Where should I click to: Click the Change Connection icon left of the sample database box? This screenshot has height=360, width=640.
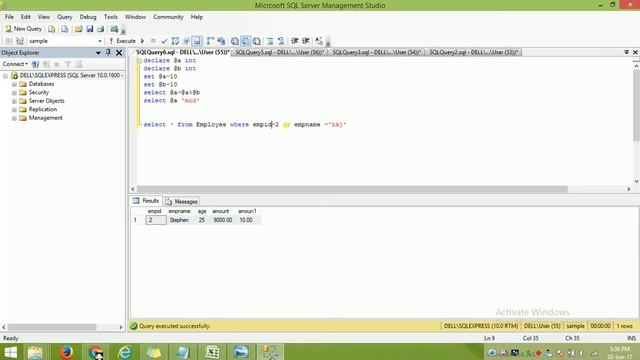pos(20,41)
